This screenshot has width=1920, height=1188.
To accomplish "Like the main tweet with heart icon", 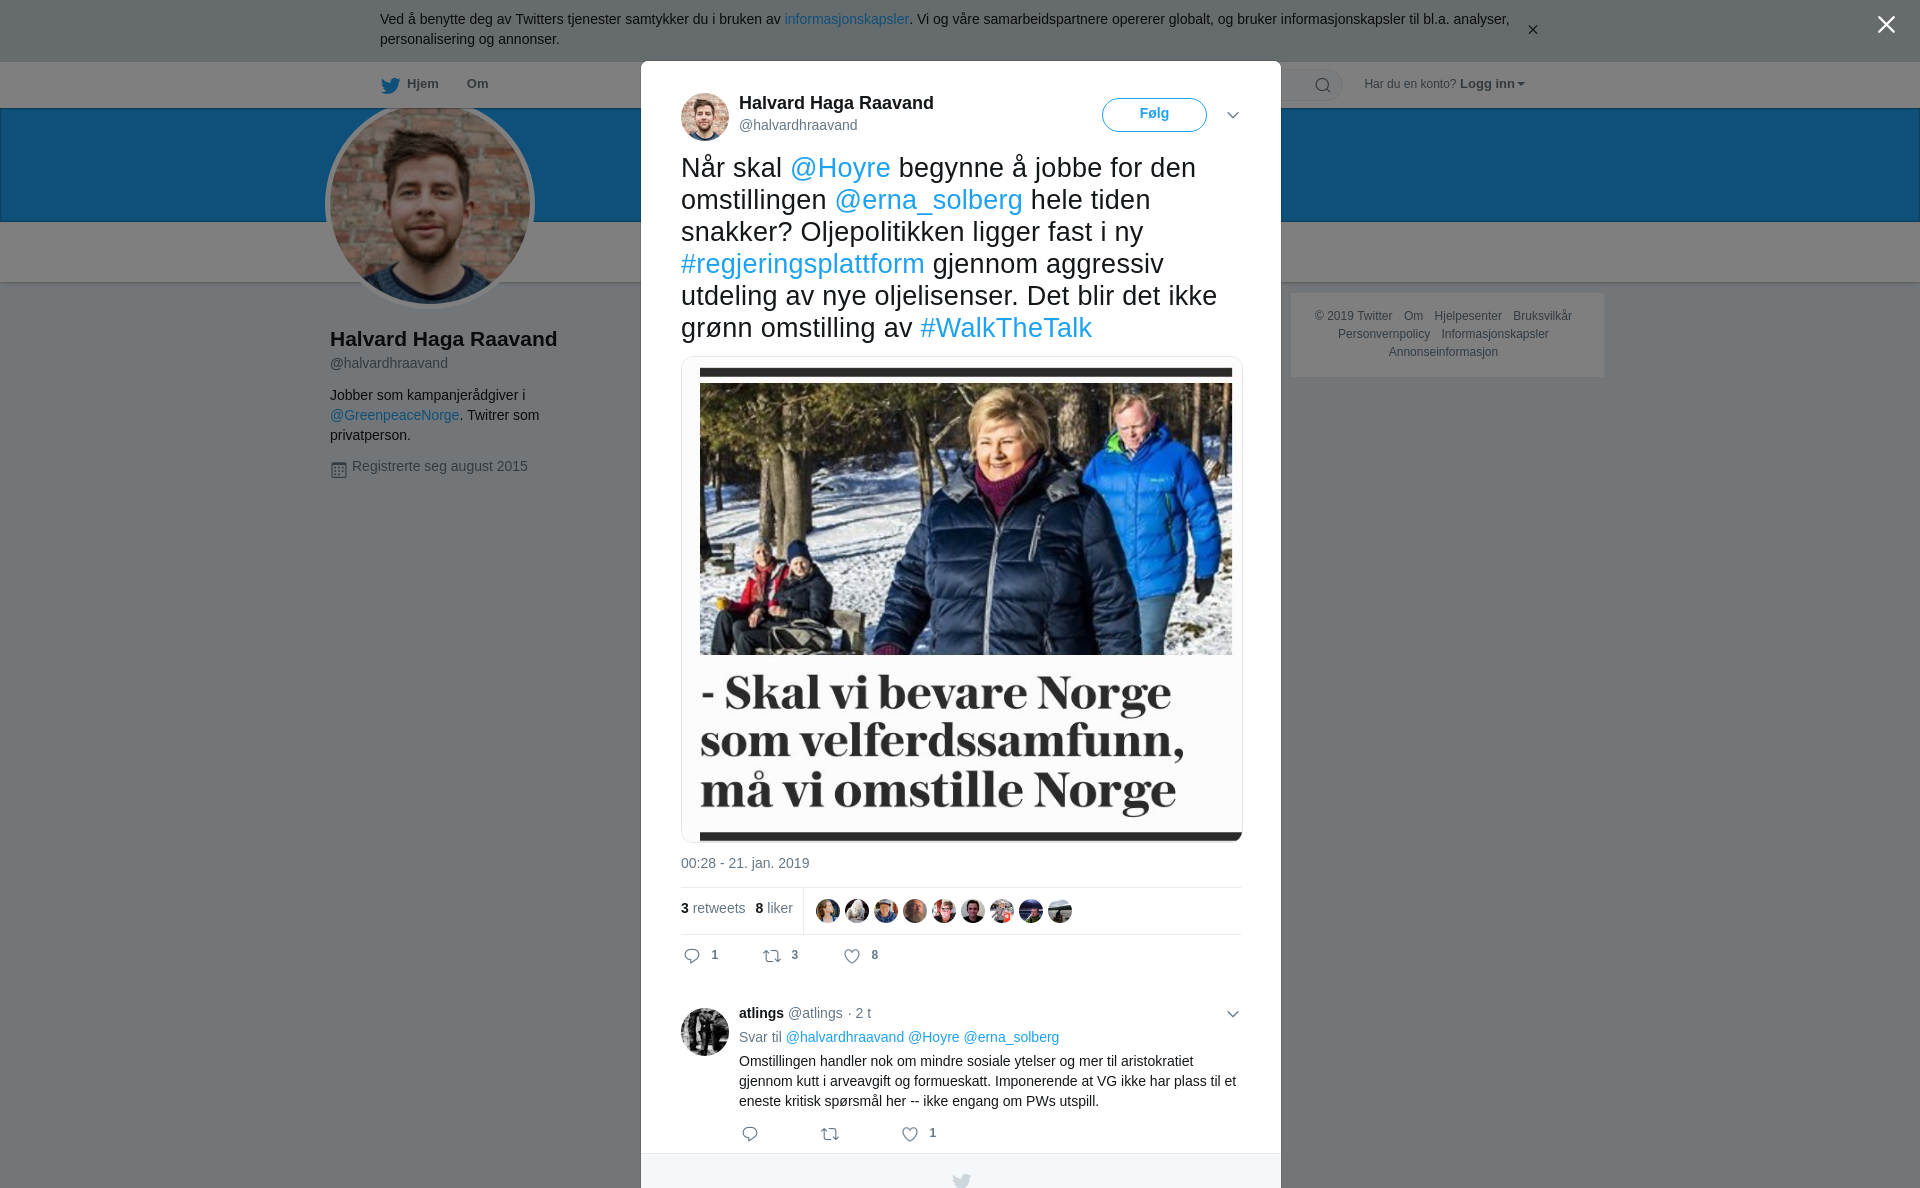I will 852,956.
